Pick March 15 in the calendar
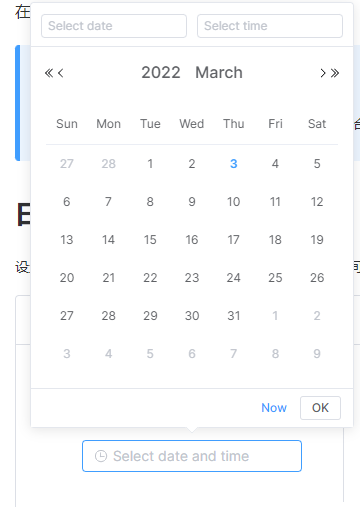Viewport: 360px width, 507px height. pyautogui.click(x=150, y=240)
